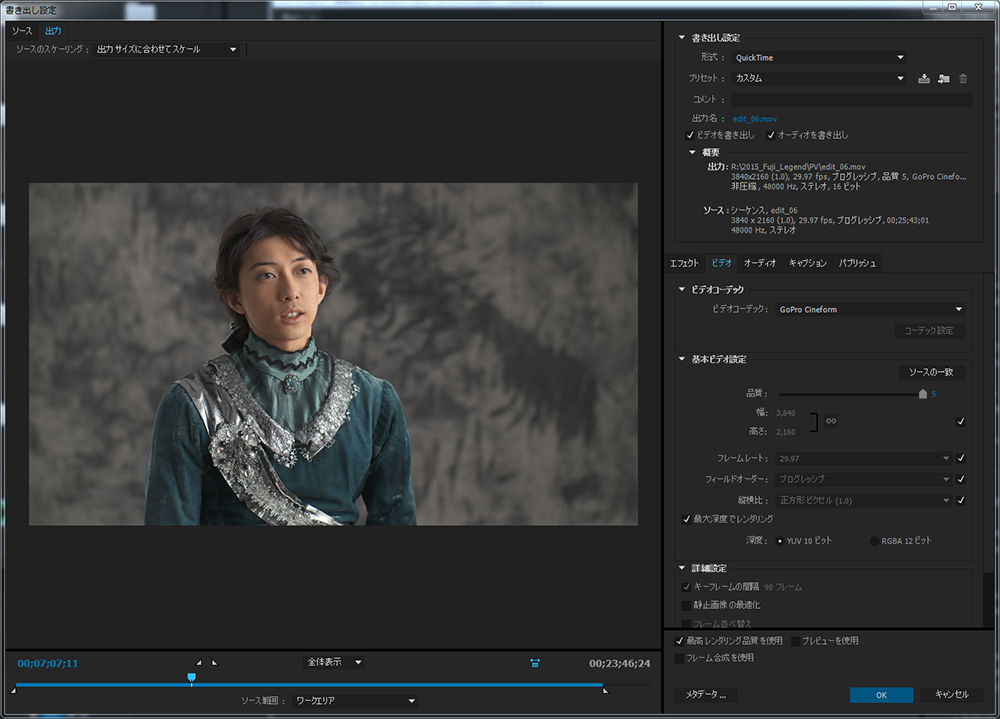
Task: Click the ソースの一致 button
Action: (931, 372)
